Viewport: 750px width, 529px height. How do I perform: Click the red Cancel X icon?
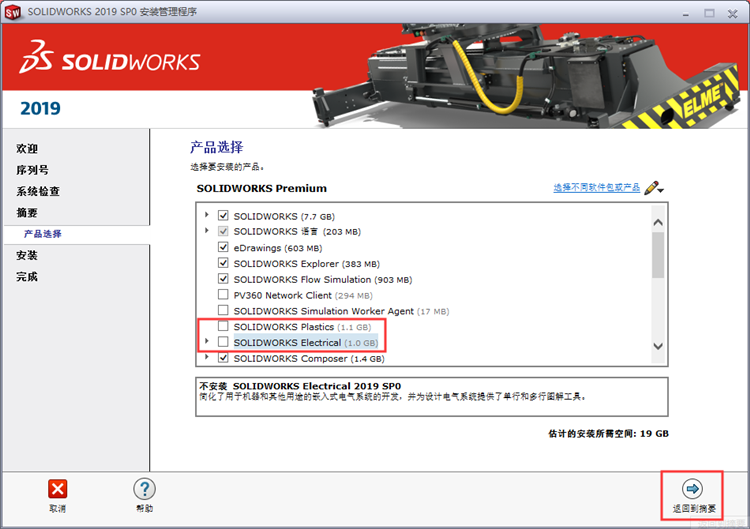point(57,489)
